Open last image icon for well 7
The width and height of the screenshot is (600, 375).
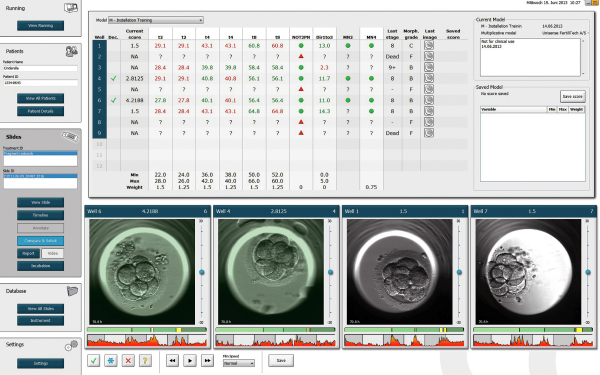pyautogui.click(x=429, y=111)
